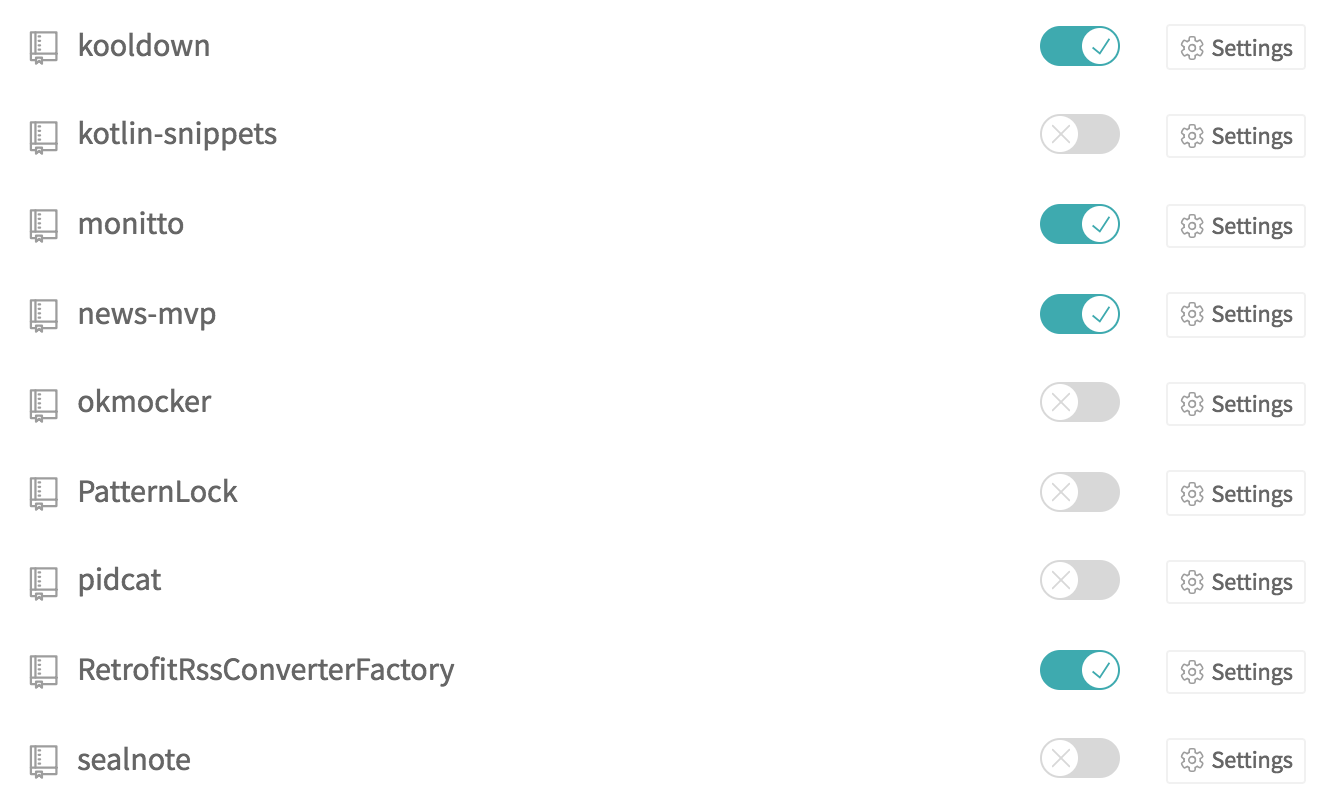1340x812 pixels.
Task: Click the repository icon next to PatternLock
Action: click(x=42, y=491)
